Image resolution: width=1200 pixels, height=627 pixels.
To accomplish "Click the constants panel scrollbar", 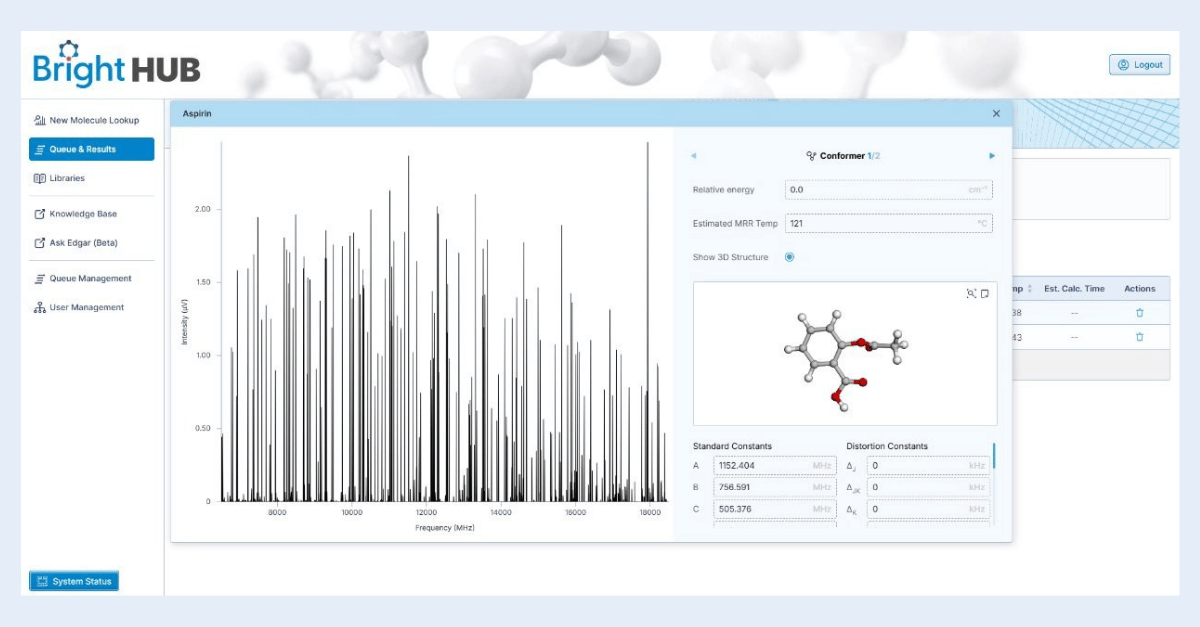I will pos(994,458).
